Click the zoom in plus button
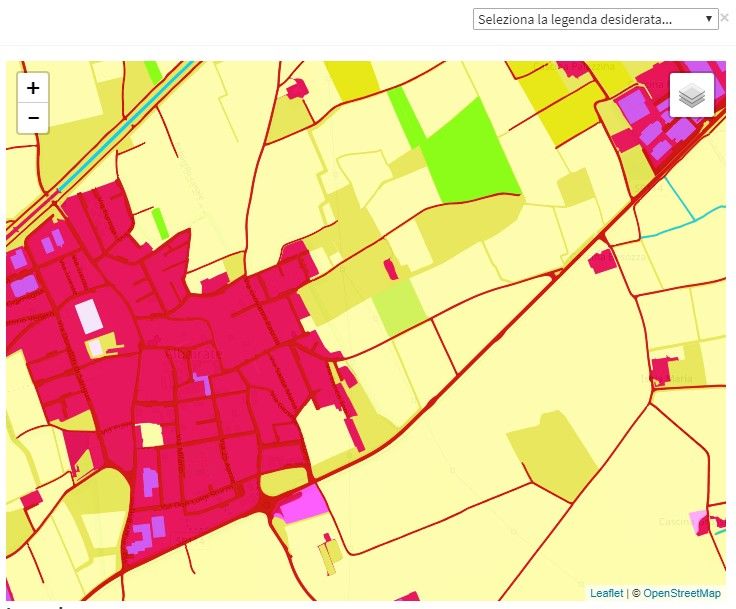This screenshot has width=736, height=609. [33, 88]
